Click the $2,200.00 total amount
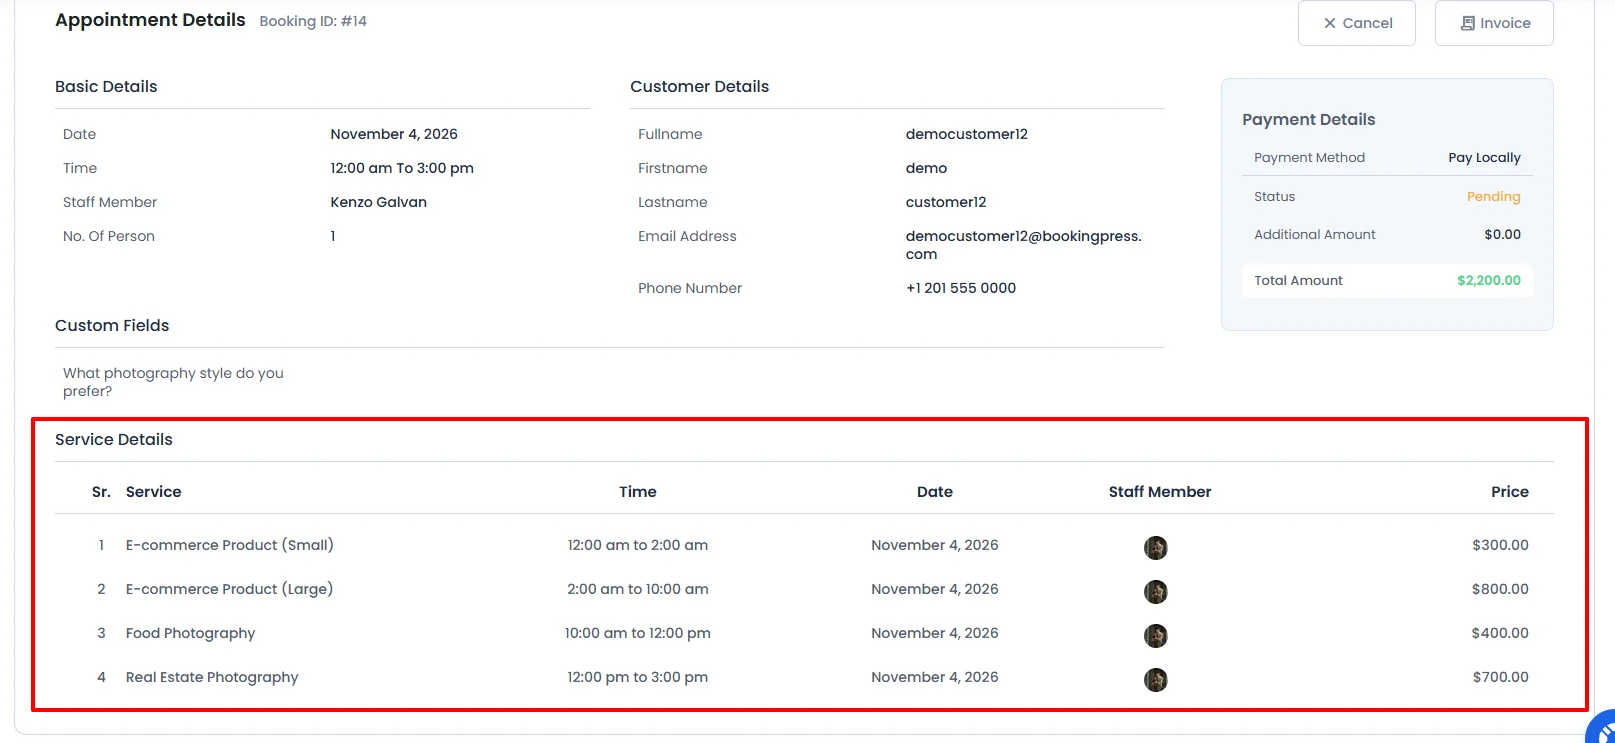The image size is (1615, 743). click(x=1488, y=280)
